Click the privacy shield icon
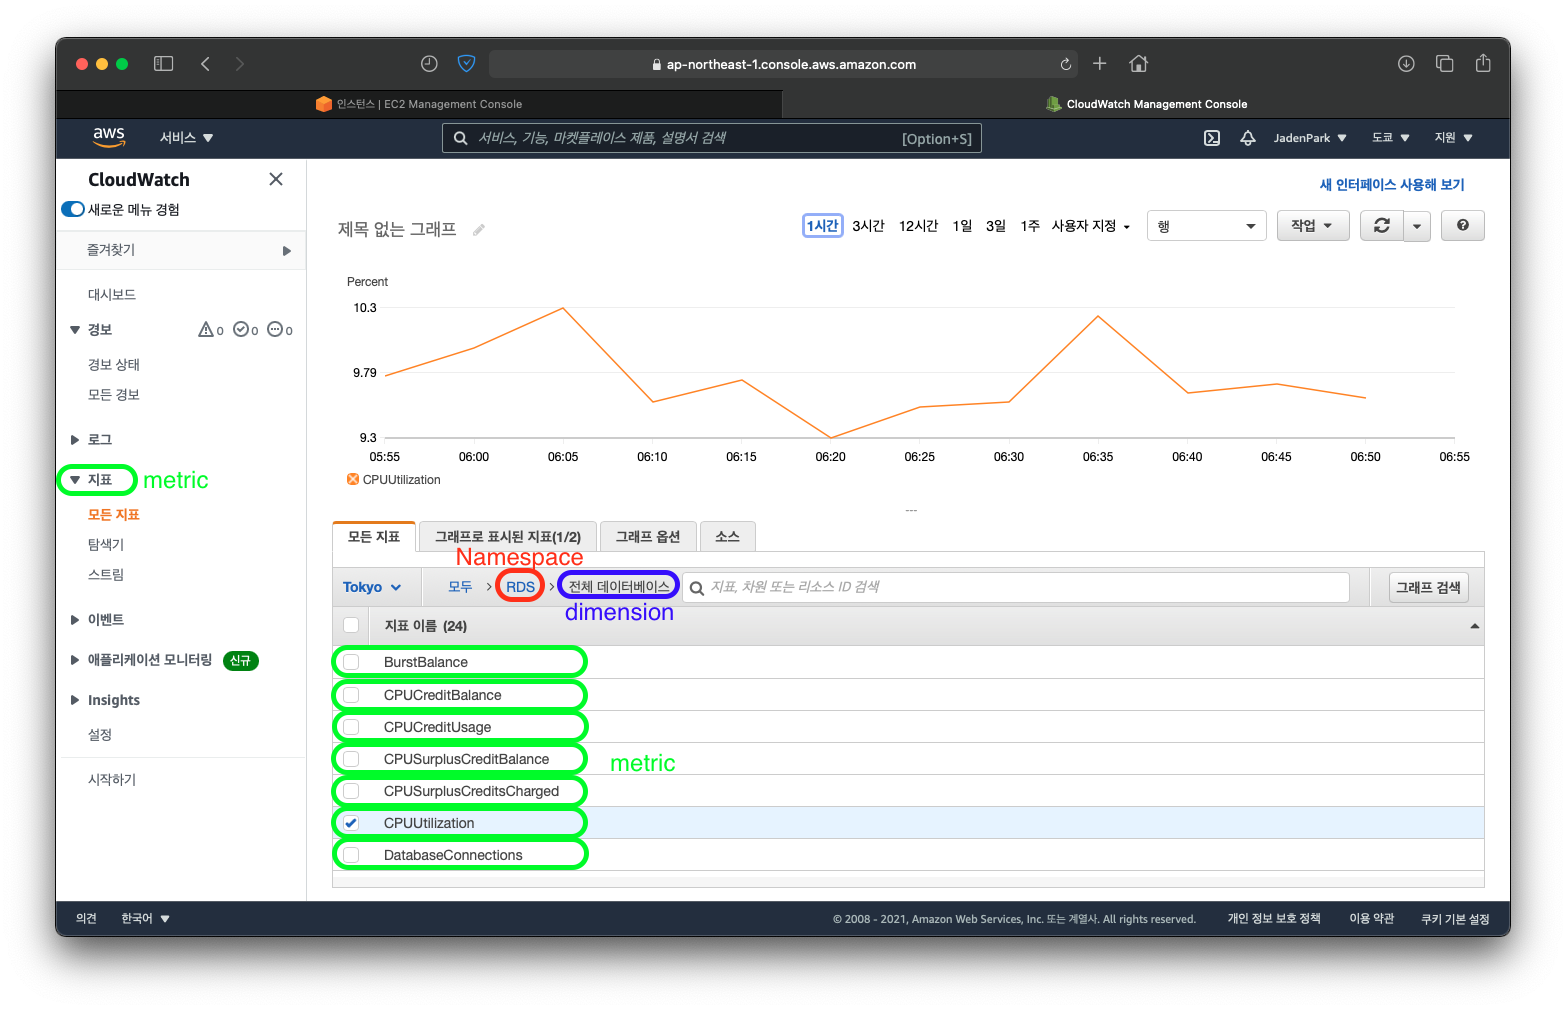 (x=466, y=64)
